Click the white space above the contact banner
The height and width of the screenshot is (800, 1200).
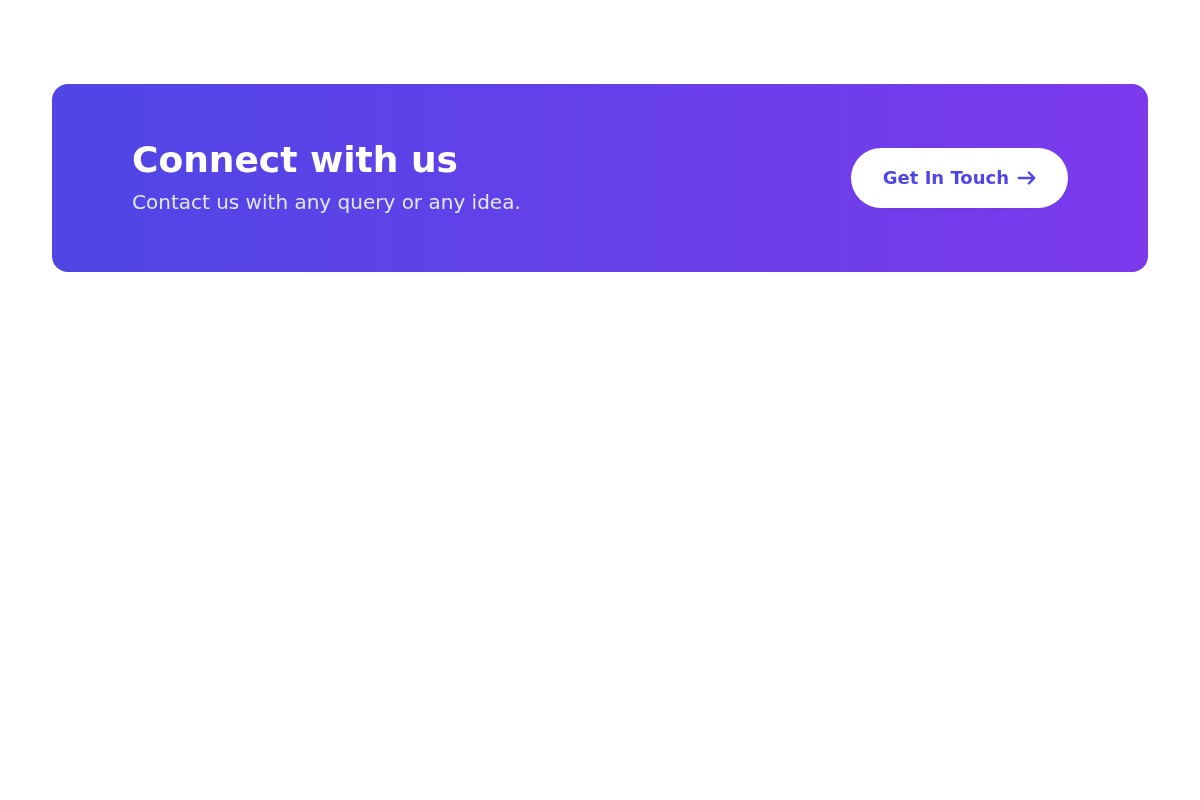pyautogui.click(x=600, y=40)
